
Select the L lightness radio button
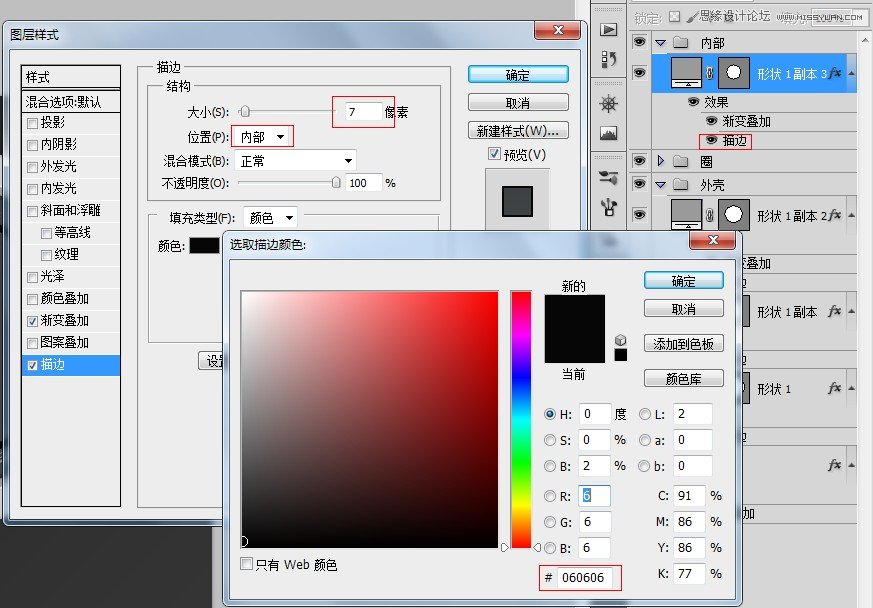pyautogui.click(x=645, y=414)
